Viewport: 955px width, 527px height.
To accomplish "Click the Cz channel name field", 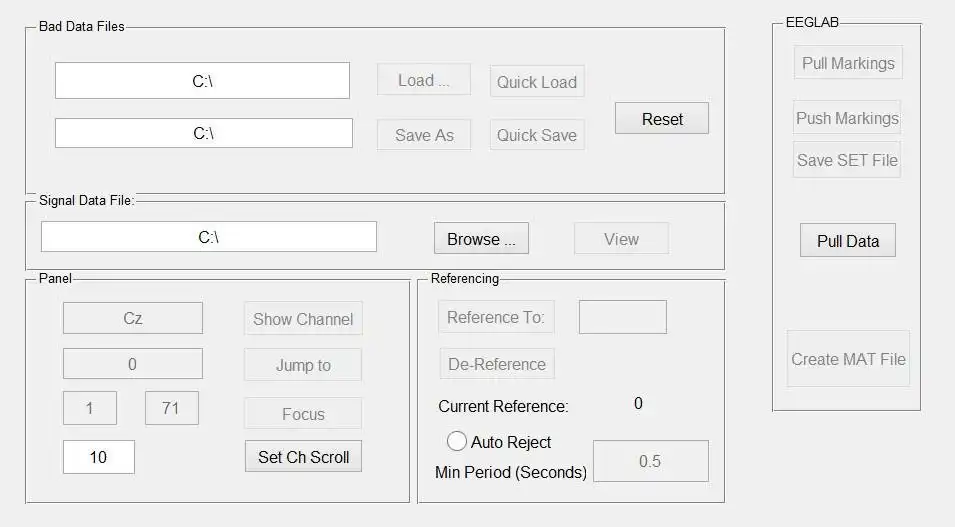I will (132, 318).
